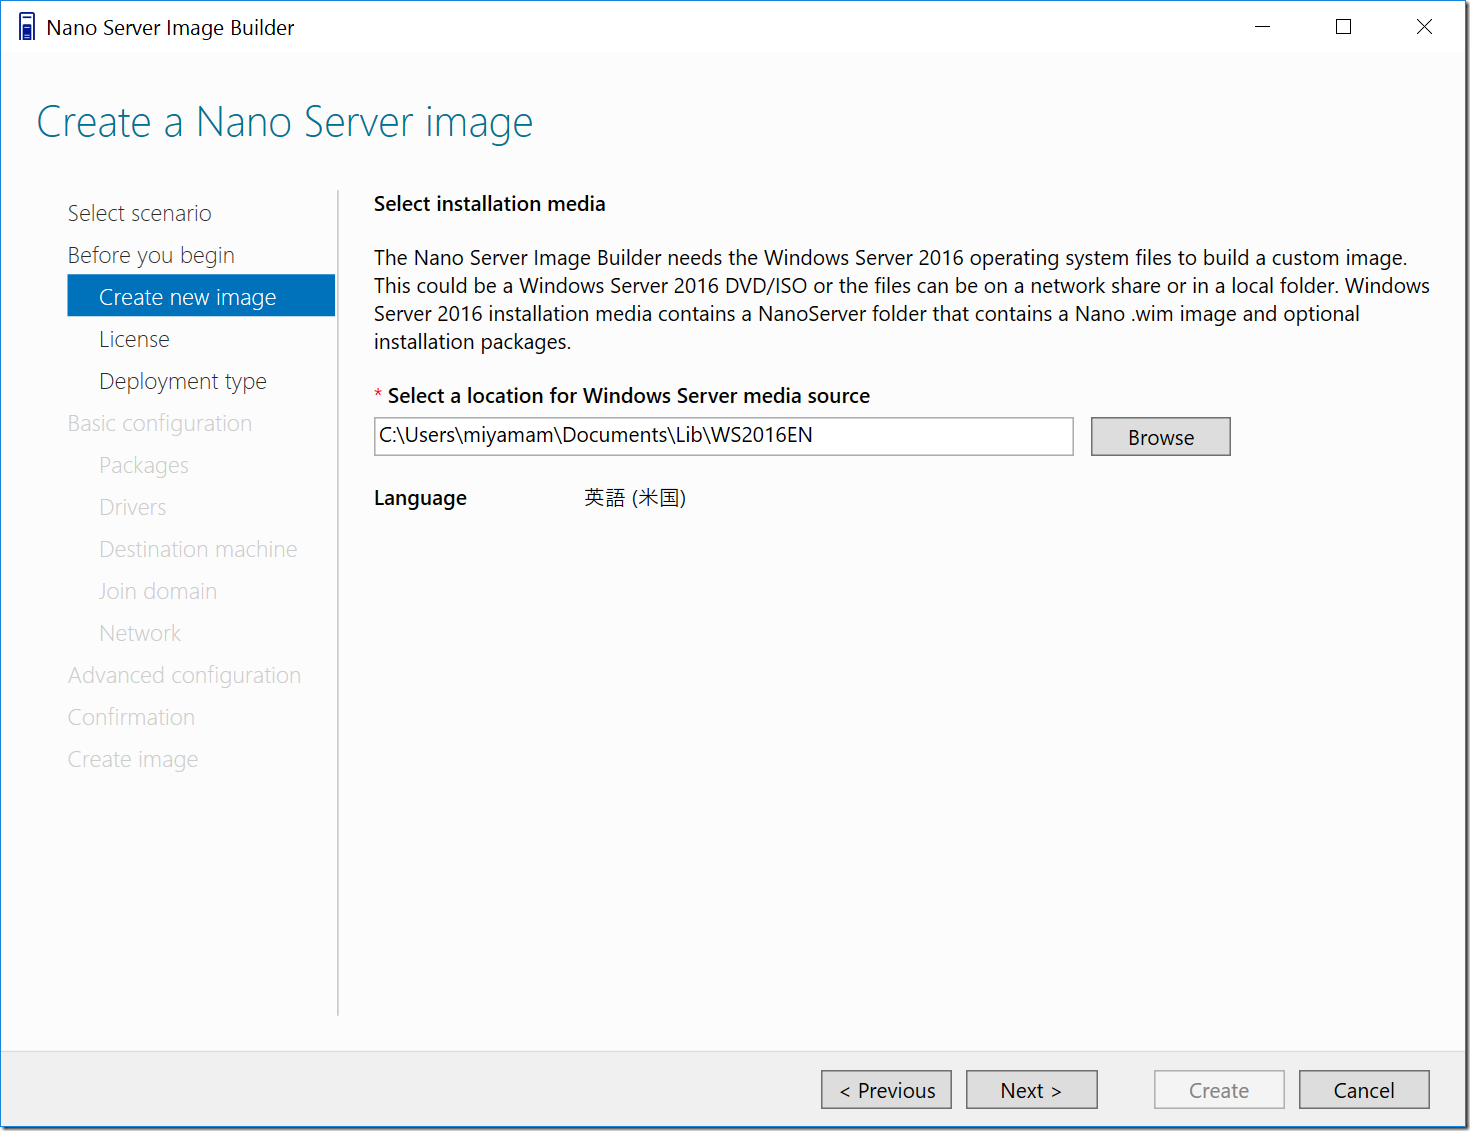Viewport: 1470px width, 1131px height.
Task: Minimize the Nano Server Image Builder window
Action: coord(1262,27)
